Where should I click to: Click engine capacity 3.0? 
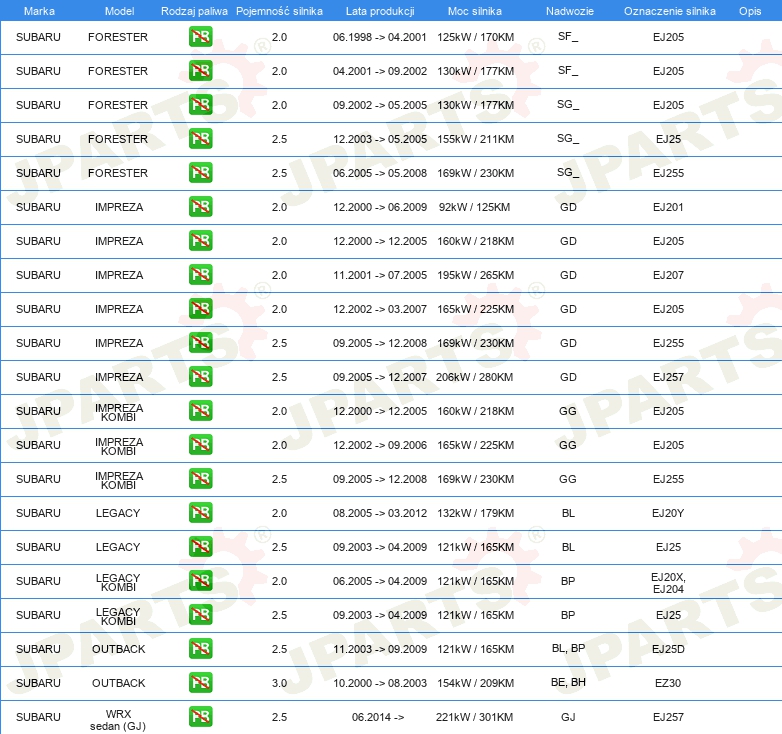[x=279, y=683]
